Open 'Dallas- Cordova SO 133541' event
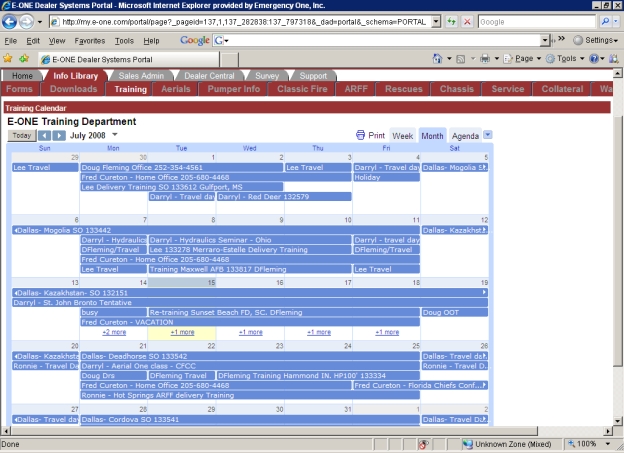 pos(250,419)
